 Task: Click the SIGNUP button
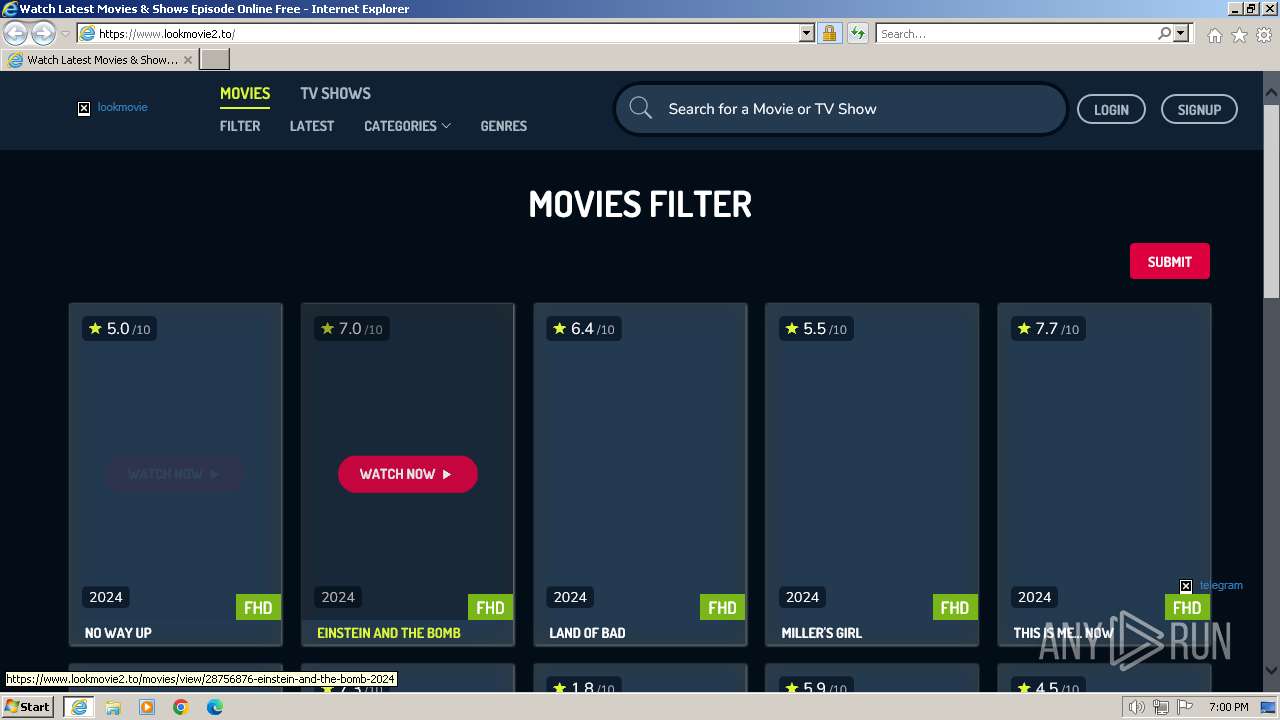point(1199,109)
